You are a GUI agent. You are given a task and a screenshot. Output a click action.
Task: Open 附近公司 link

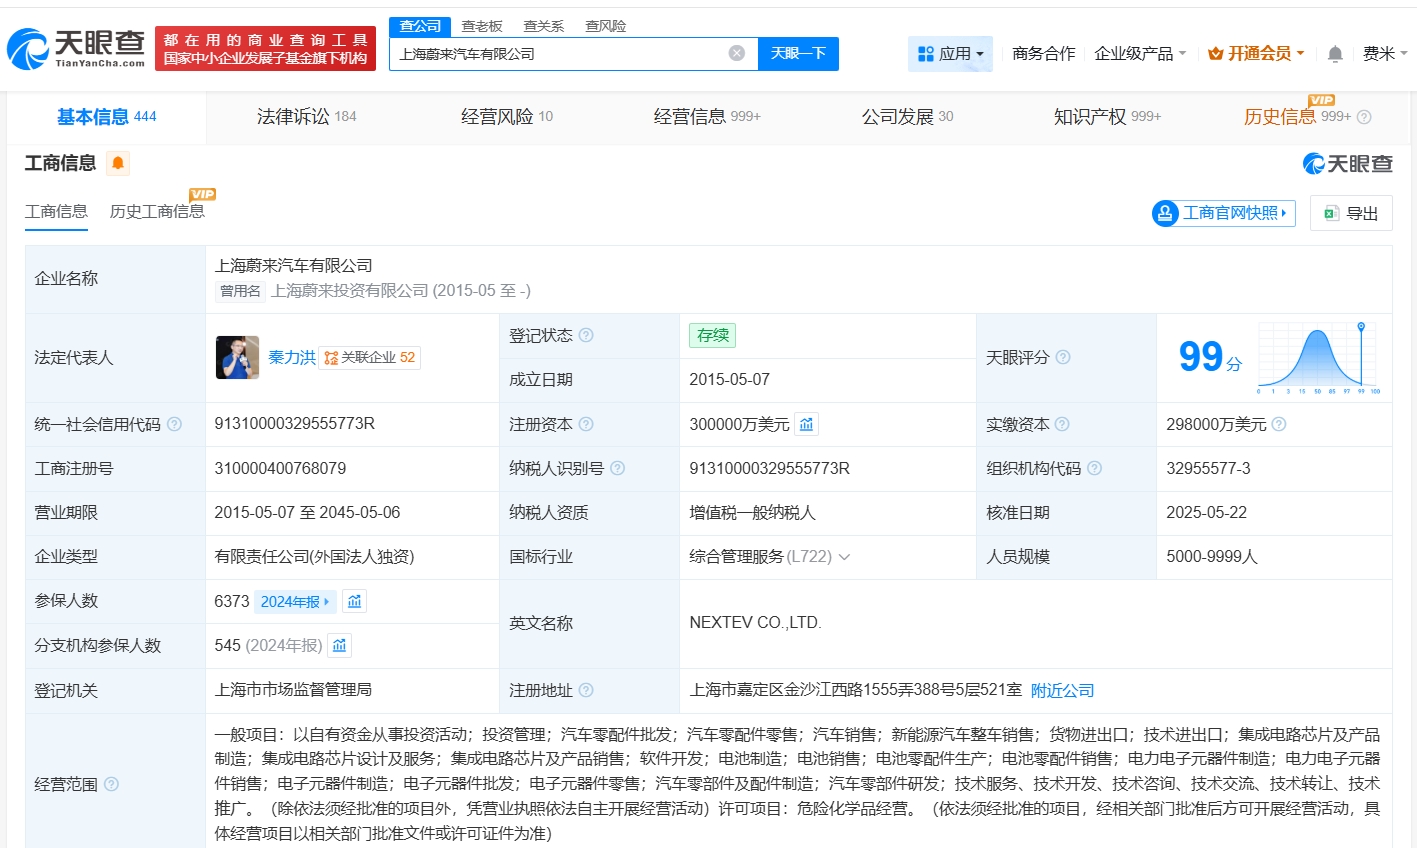click(1062, 691)
